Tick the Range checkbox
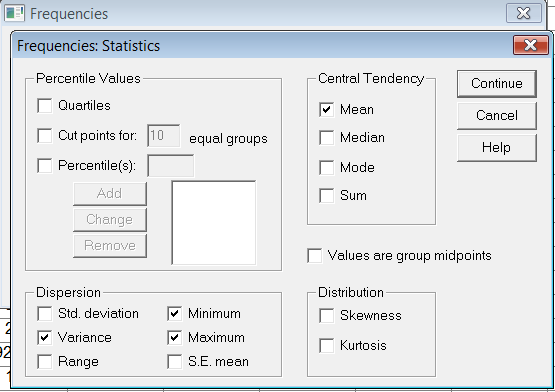555x392 pixels. (45, 362)
